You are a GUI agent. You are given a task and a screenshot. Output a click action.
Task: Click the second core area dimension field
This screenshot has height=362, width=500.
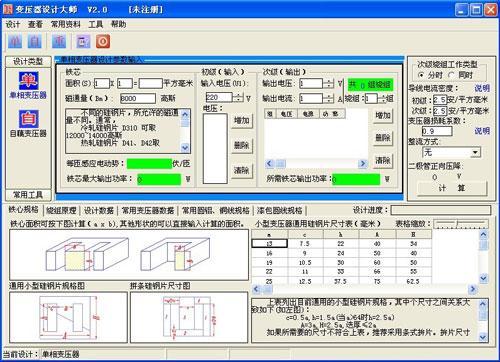[125, 83]
